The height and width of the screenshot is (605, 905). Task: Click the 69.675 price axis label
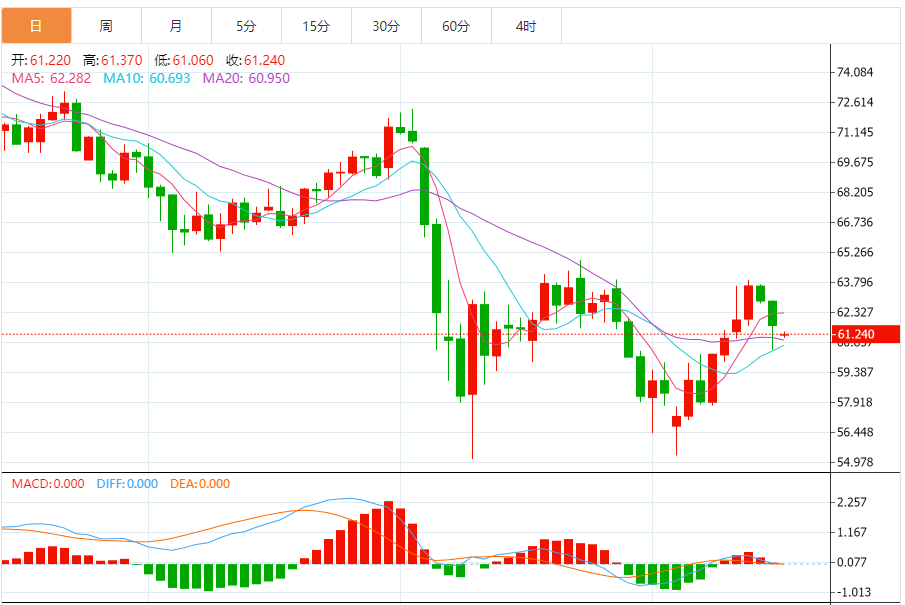[855, 162]
